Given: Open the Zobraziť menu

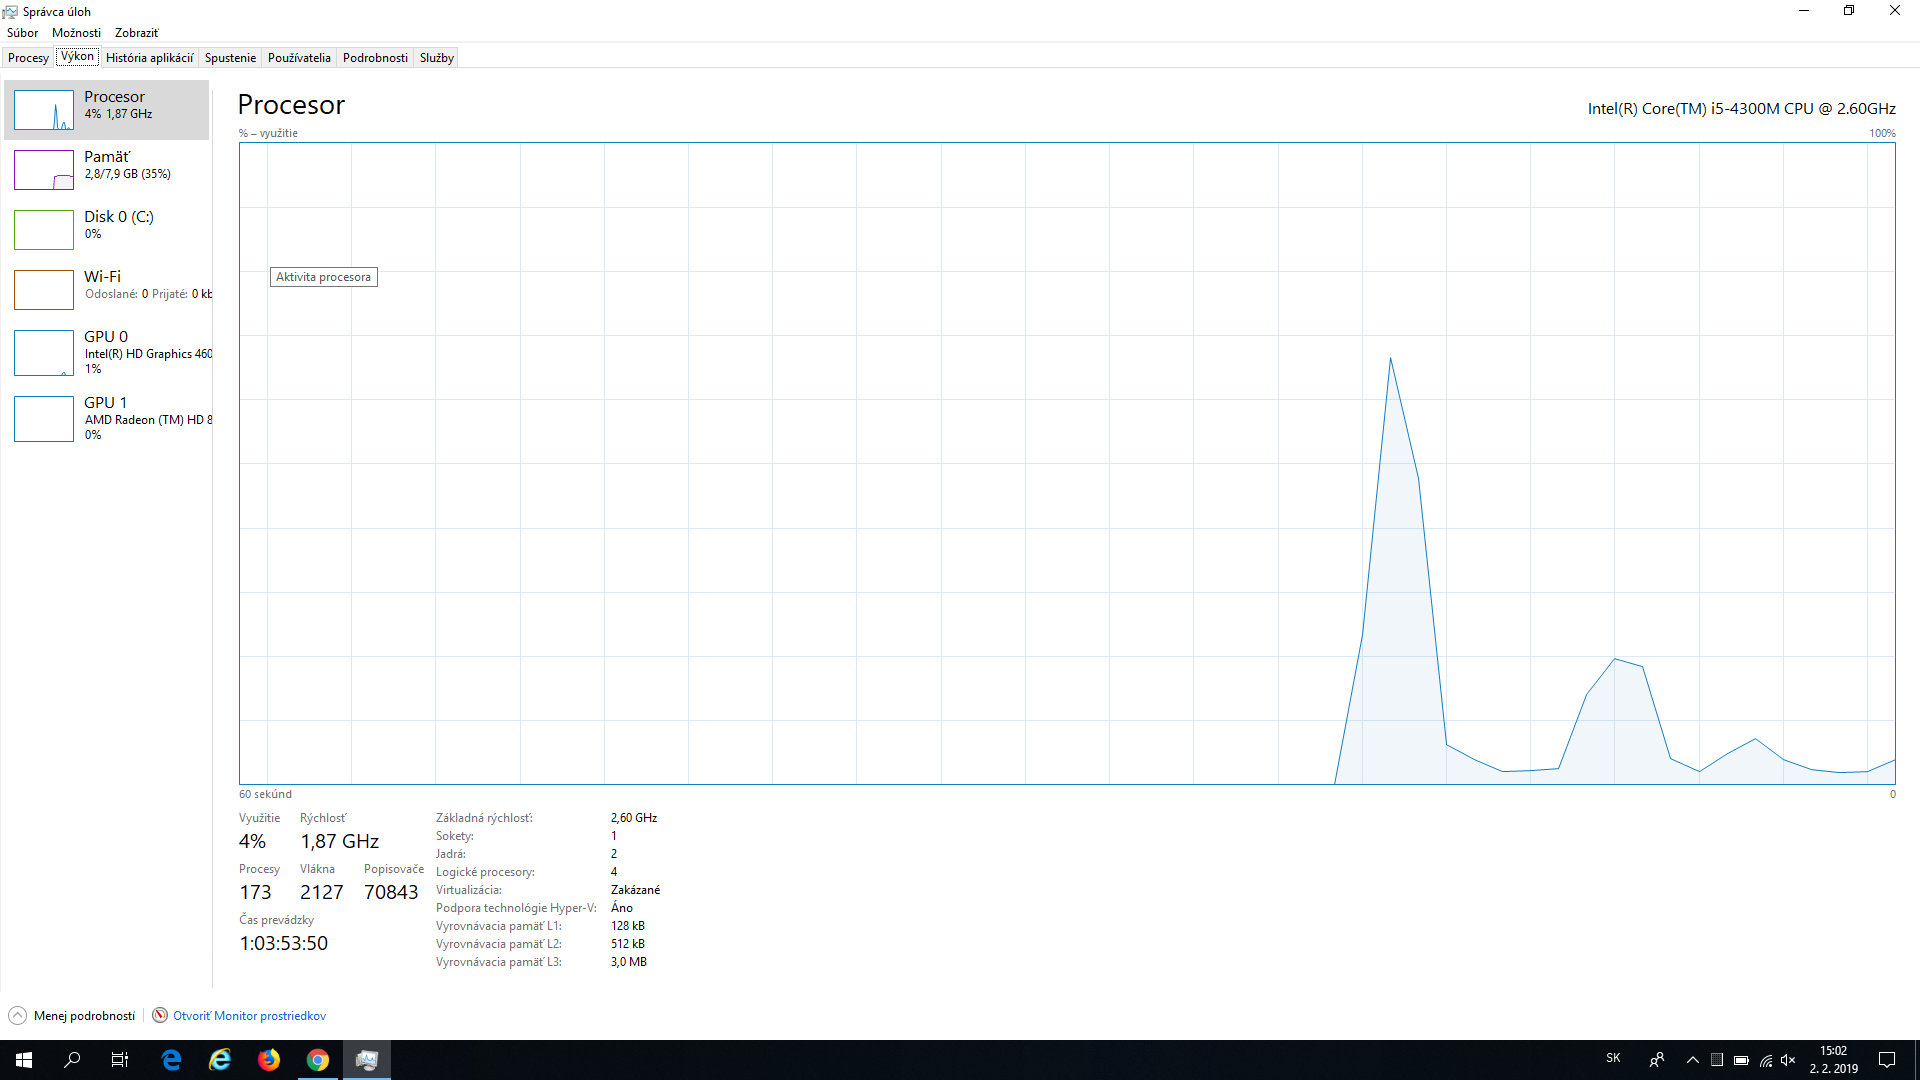Looking at the screenshot, I should [136, 33].
